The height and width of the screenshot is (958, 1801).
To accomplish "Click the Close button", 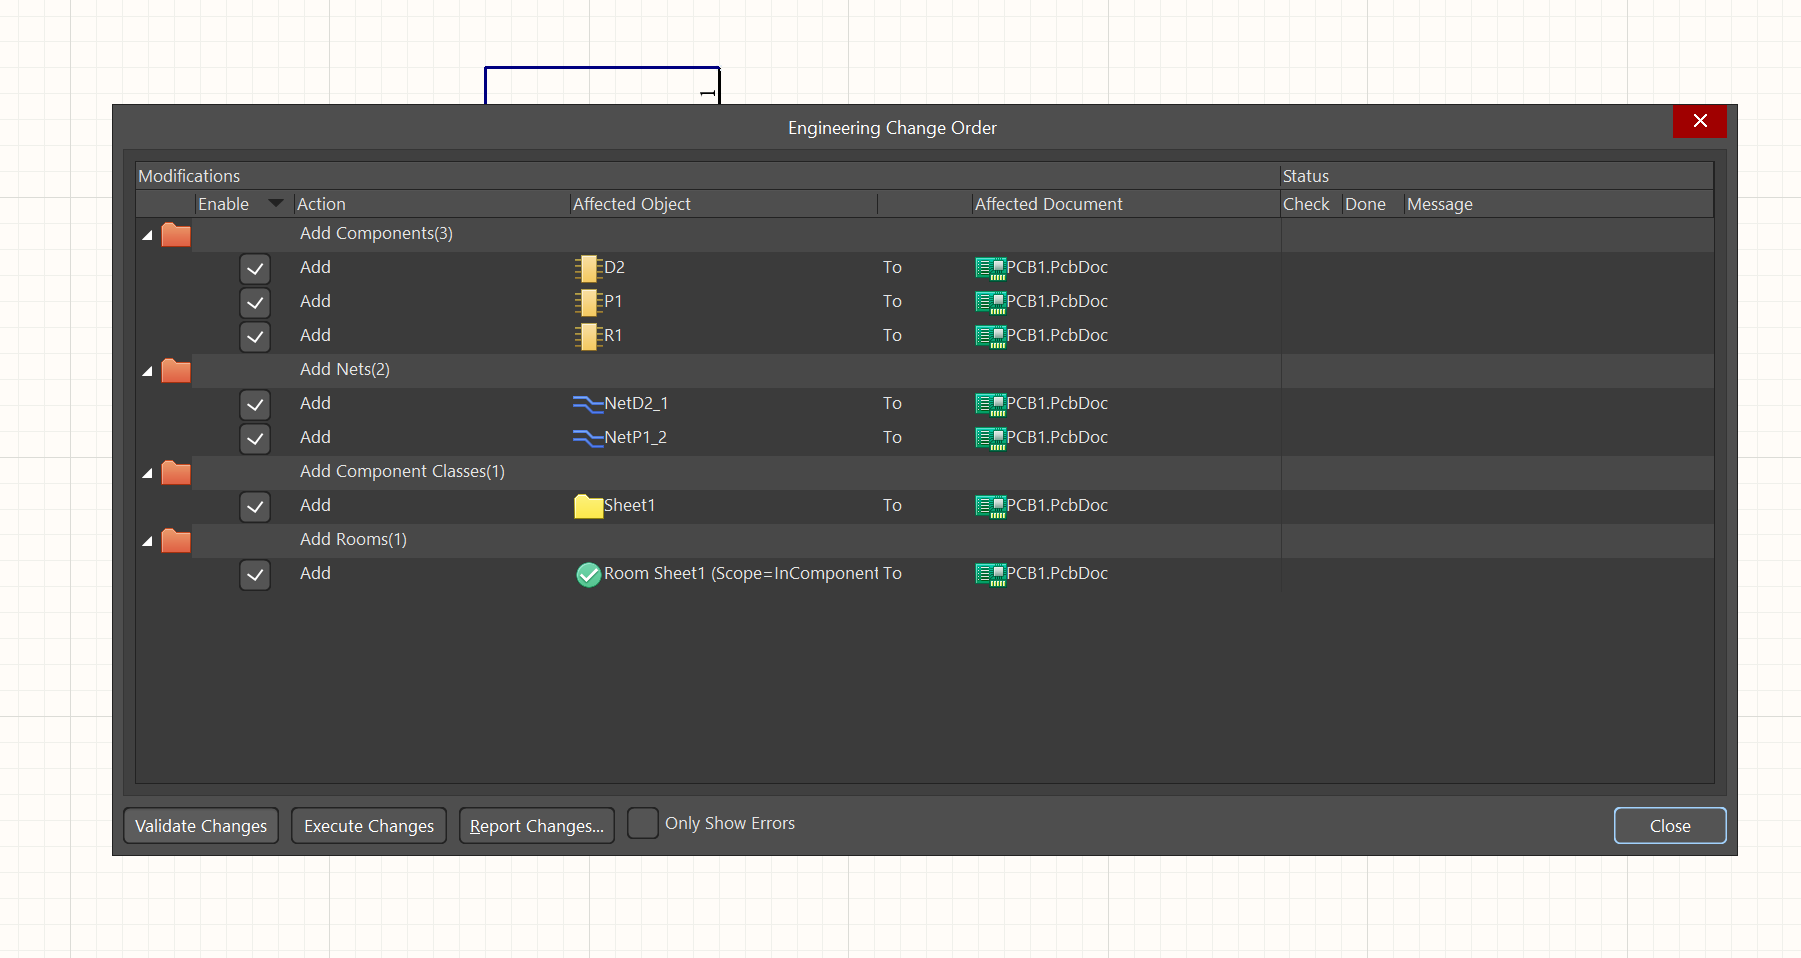I will pyautogui.click(x=1670, y=826).
